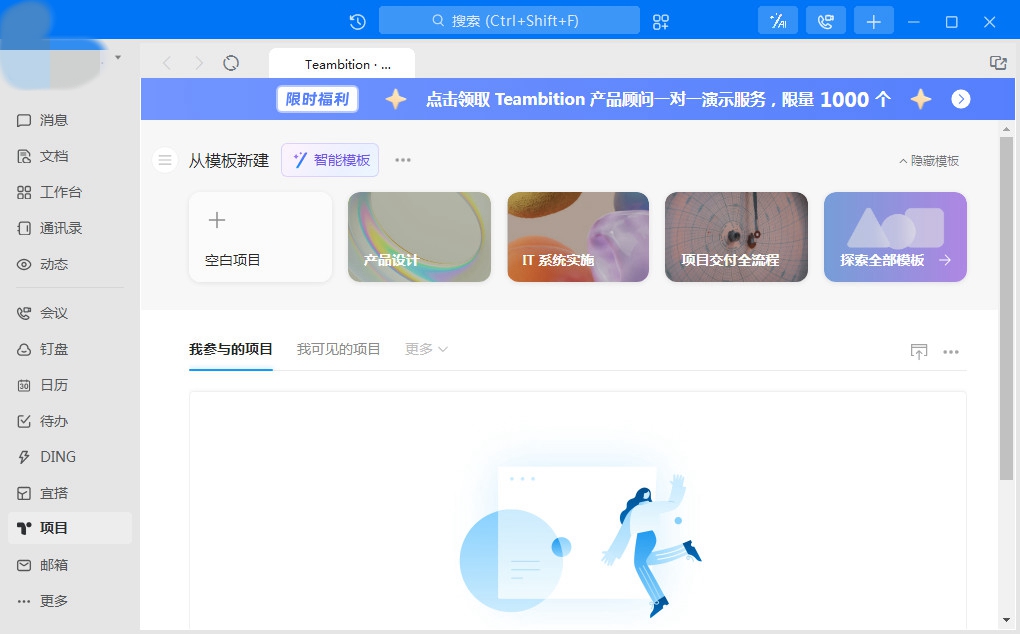Screen dimensions: 1020x634
Task: Click the plus button in title bar
Action: (873, 21)
